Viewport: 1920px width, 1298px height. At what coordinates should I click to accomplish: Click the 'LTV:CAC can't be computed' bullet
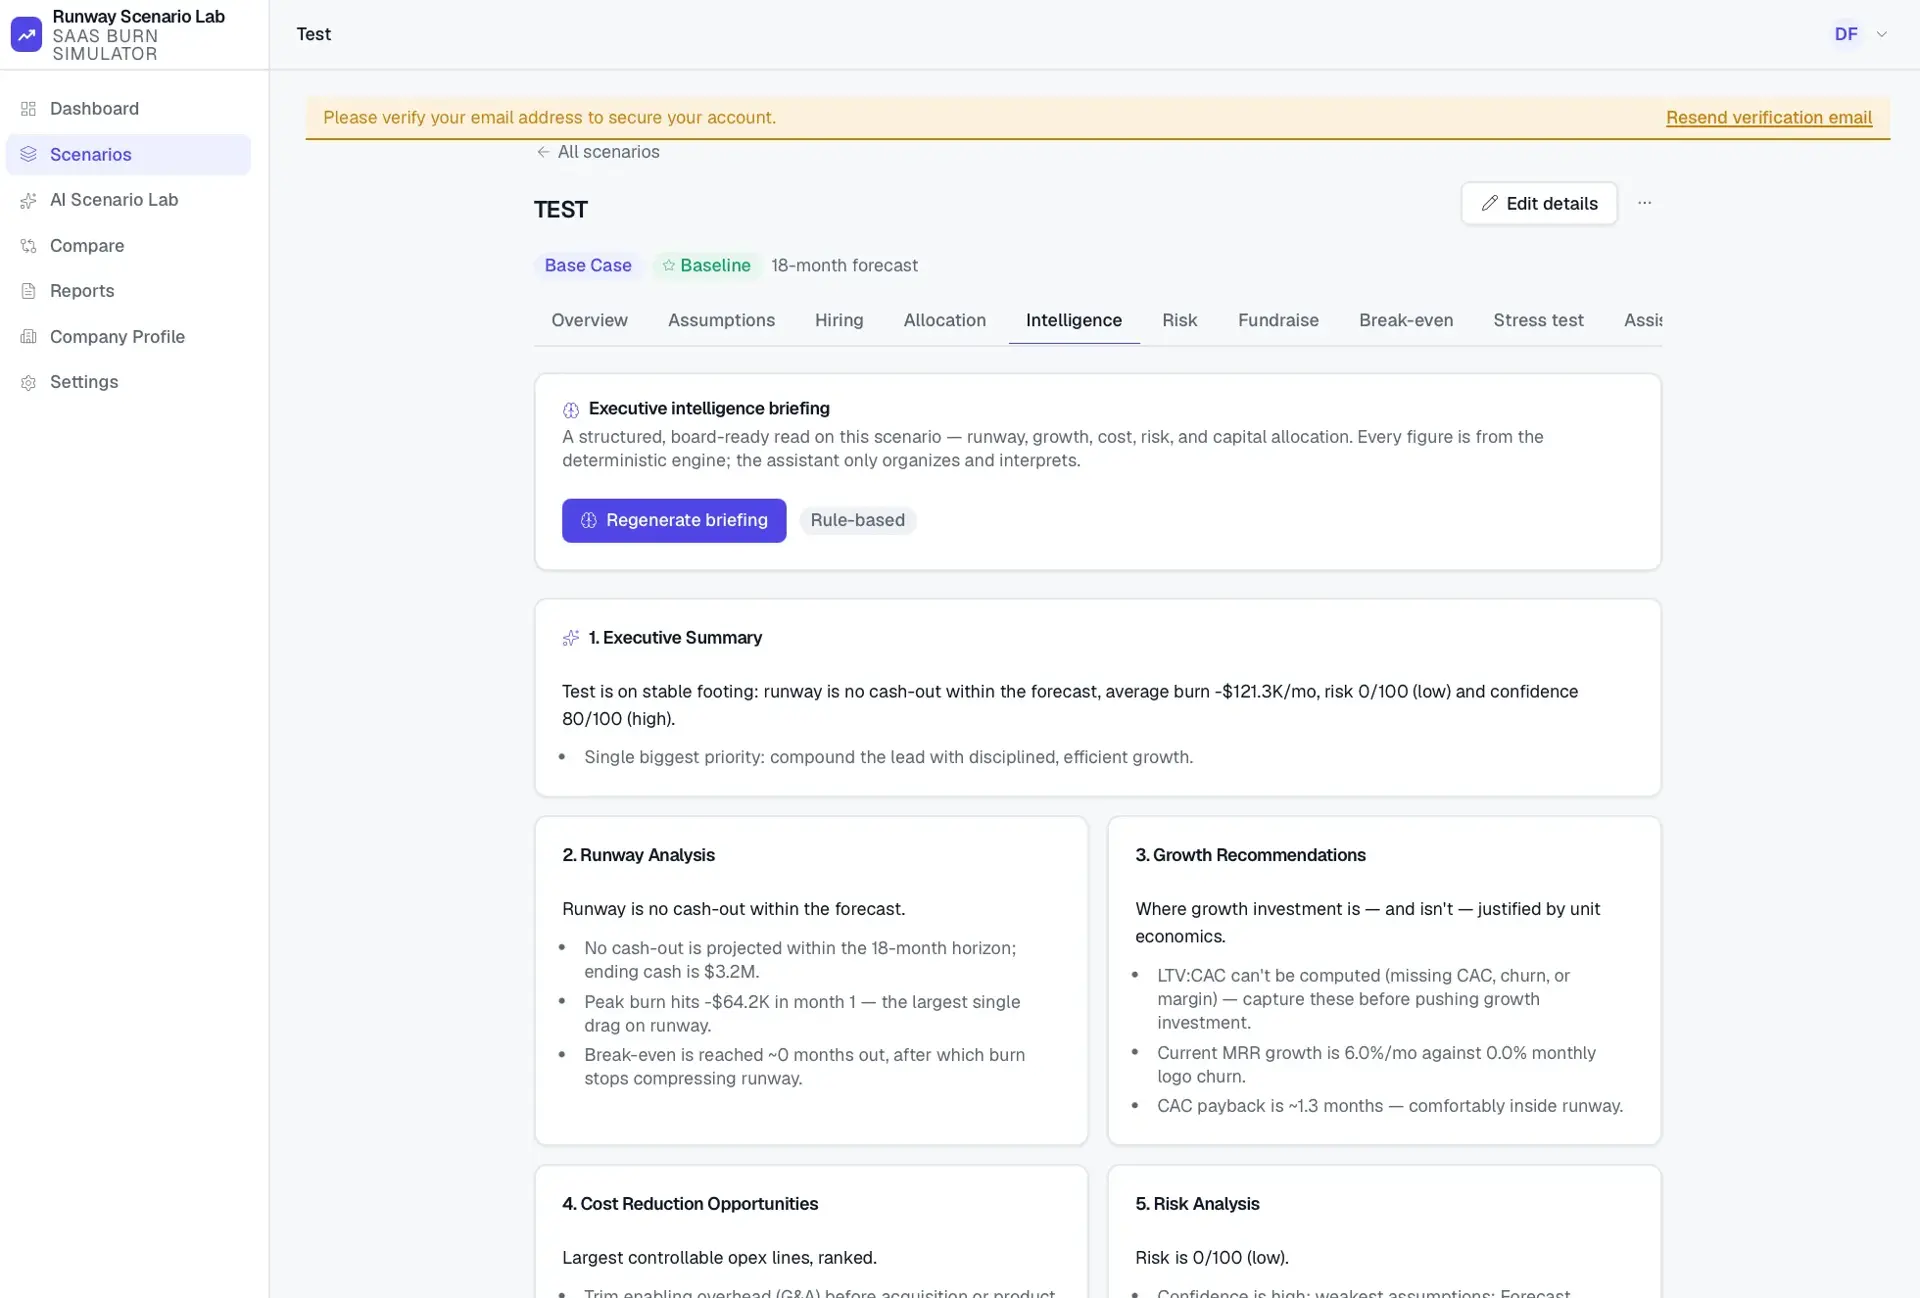[1363, 999]
